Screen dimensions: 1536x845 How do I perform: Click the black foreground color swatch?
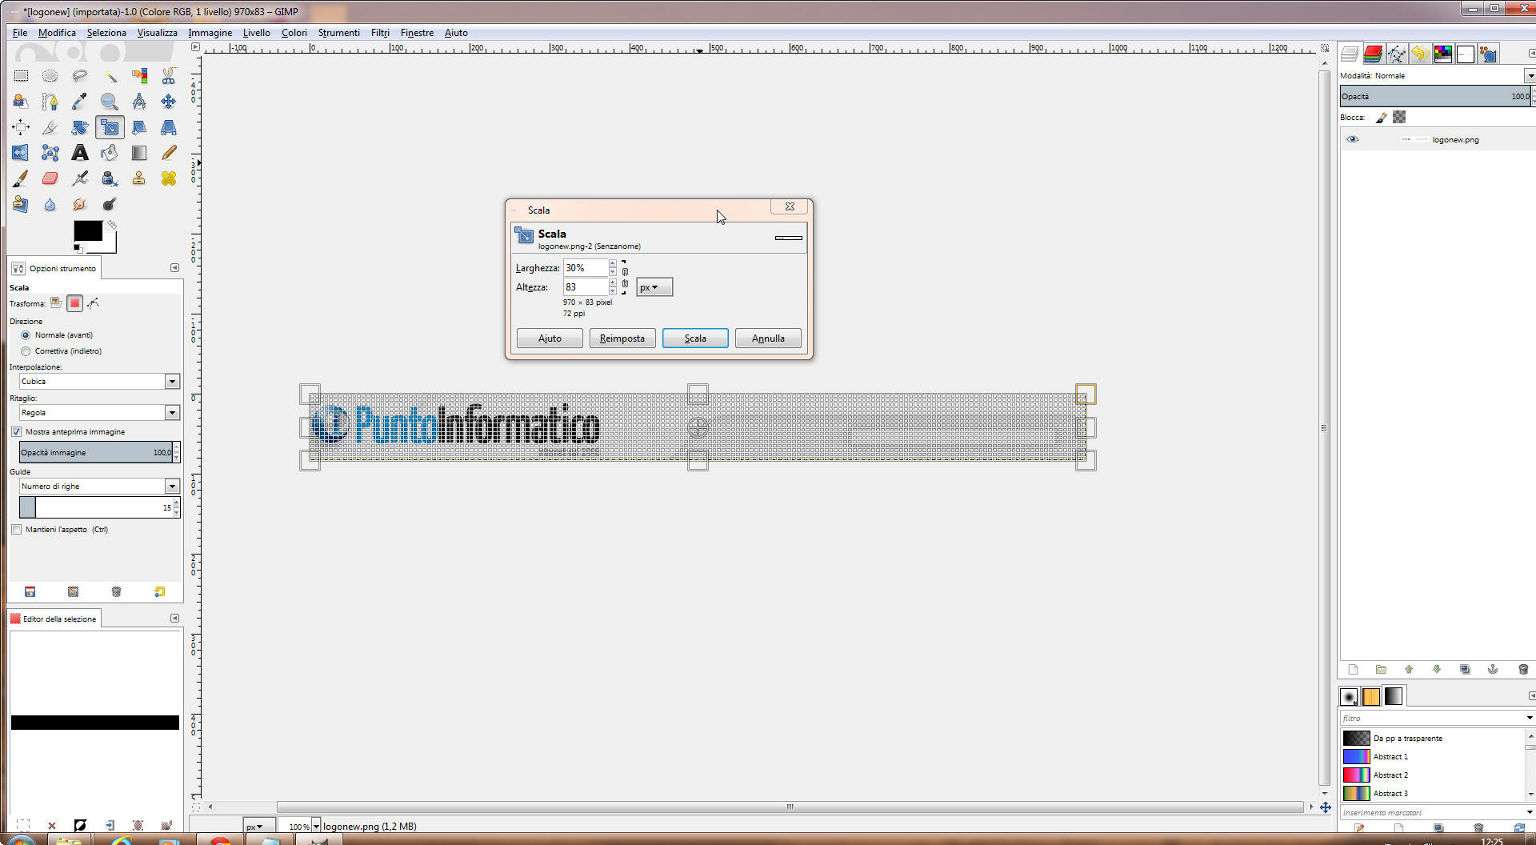(x=87, y=231)
